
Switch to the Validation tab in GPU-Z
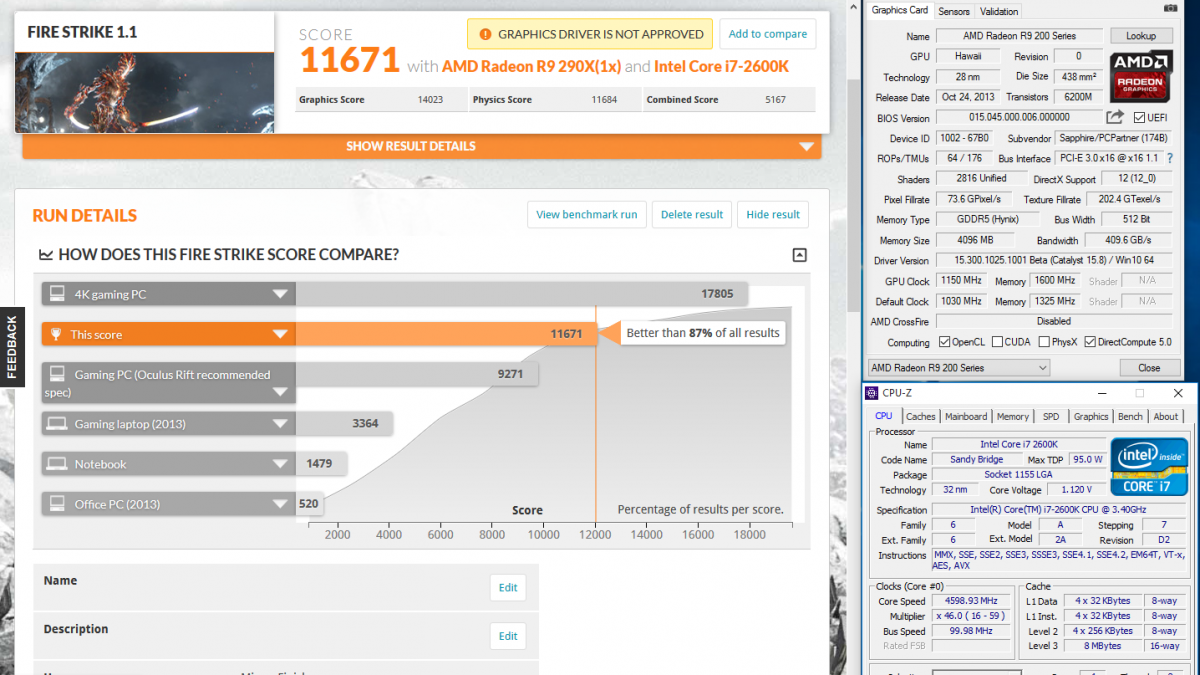click(x=999, y=11)
